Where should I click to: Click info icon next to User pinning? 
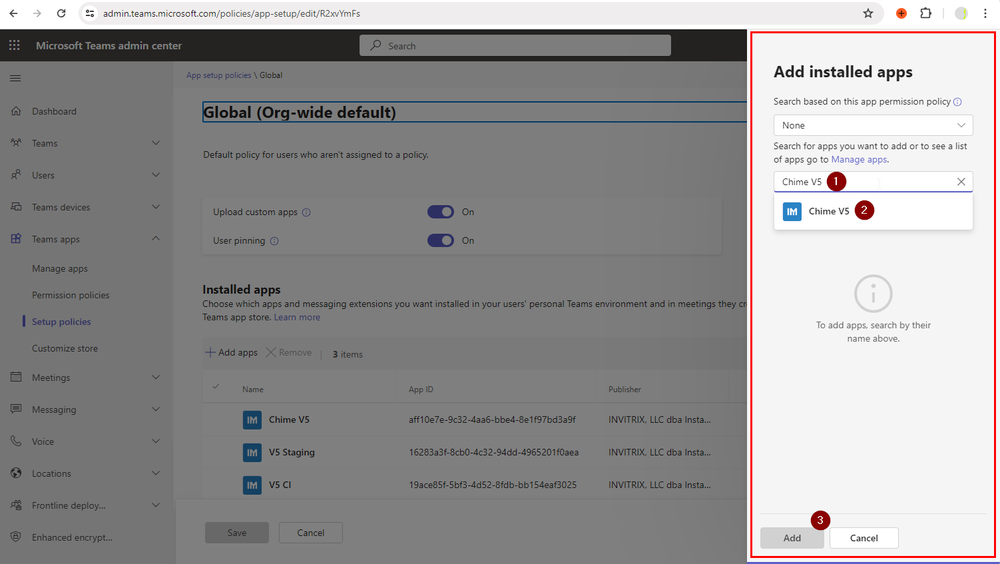[x=274, y=241]
